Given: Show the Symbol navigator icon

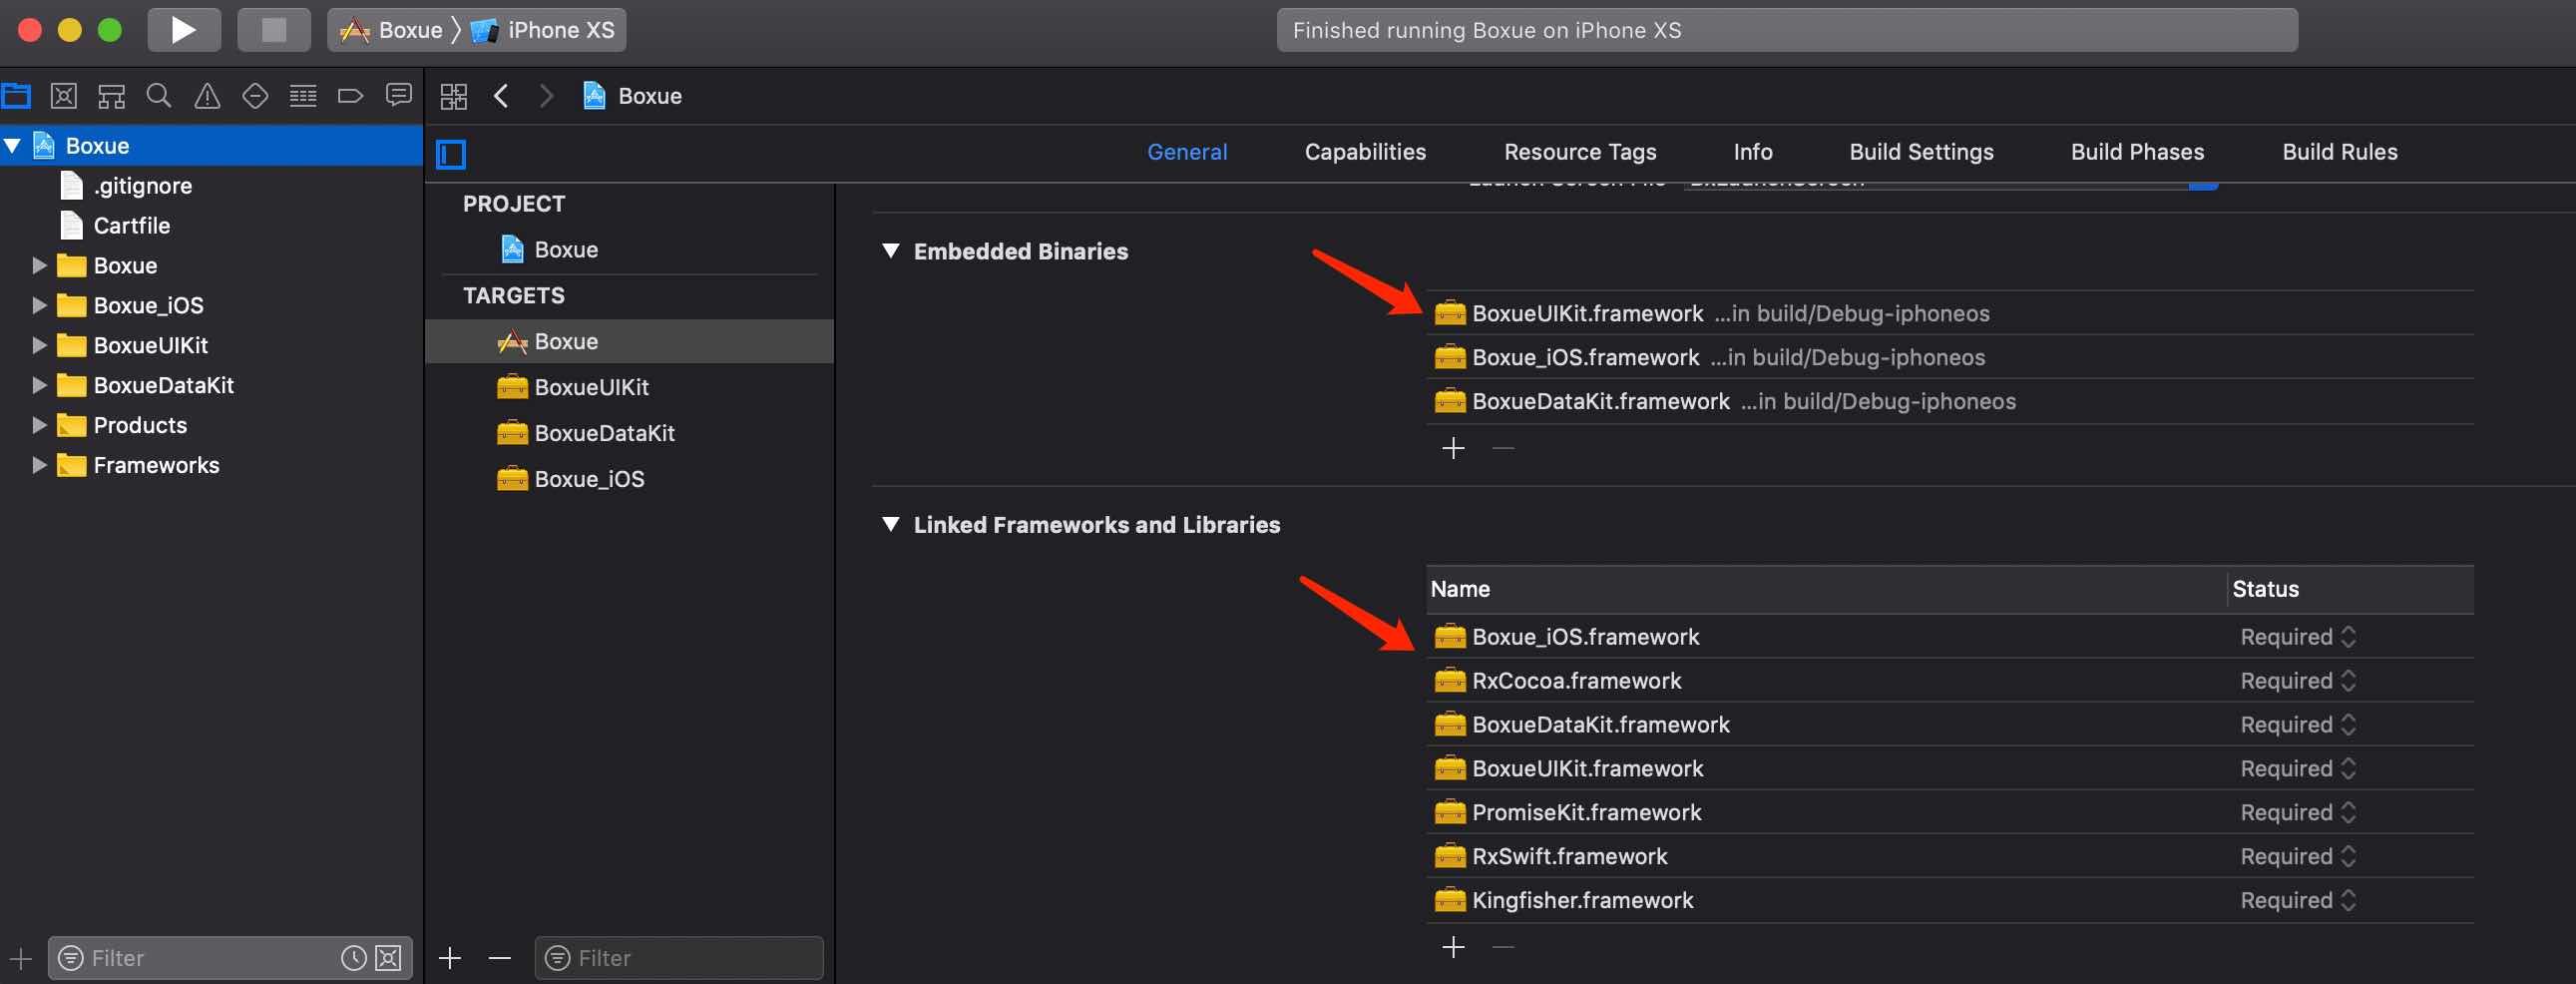Looking at the screenshot, I should 111,96.
